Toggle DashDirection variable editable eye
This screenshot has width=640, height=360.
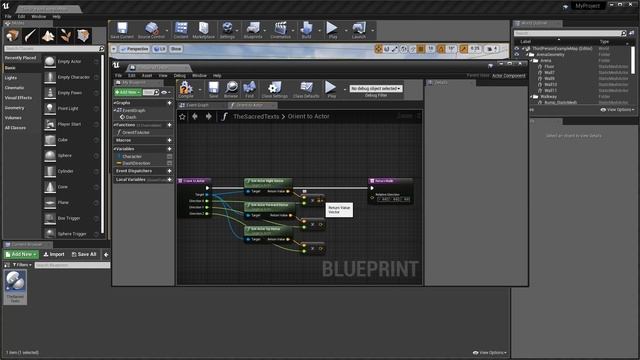tap(169, 163)
